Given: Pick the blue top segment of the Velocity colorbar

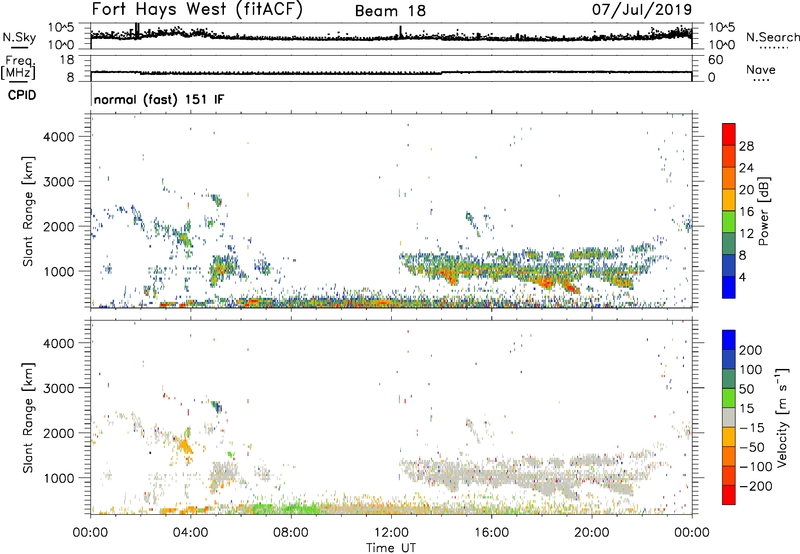Looking at the screenshot, I should (729, 340).
